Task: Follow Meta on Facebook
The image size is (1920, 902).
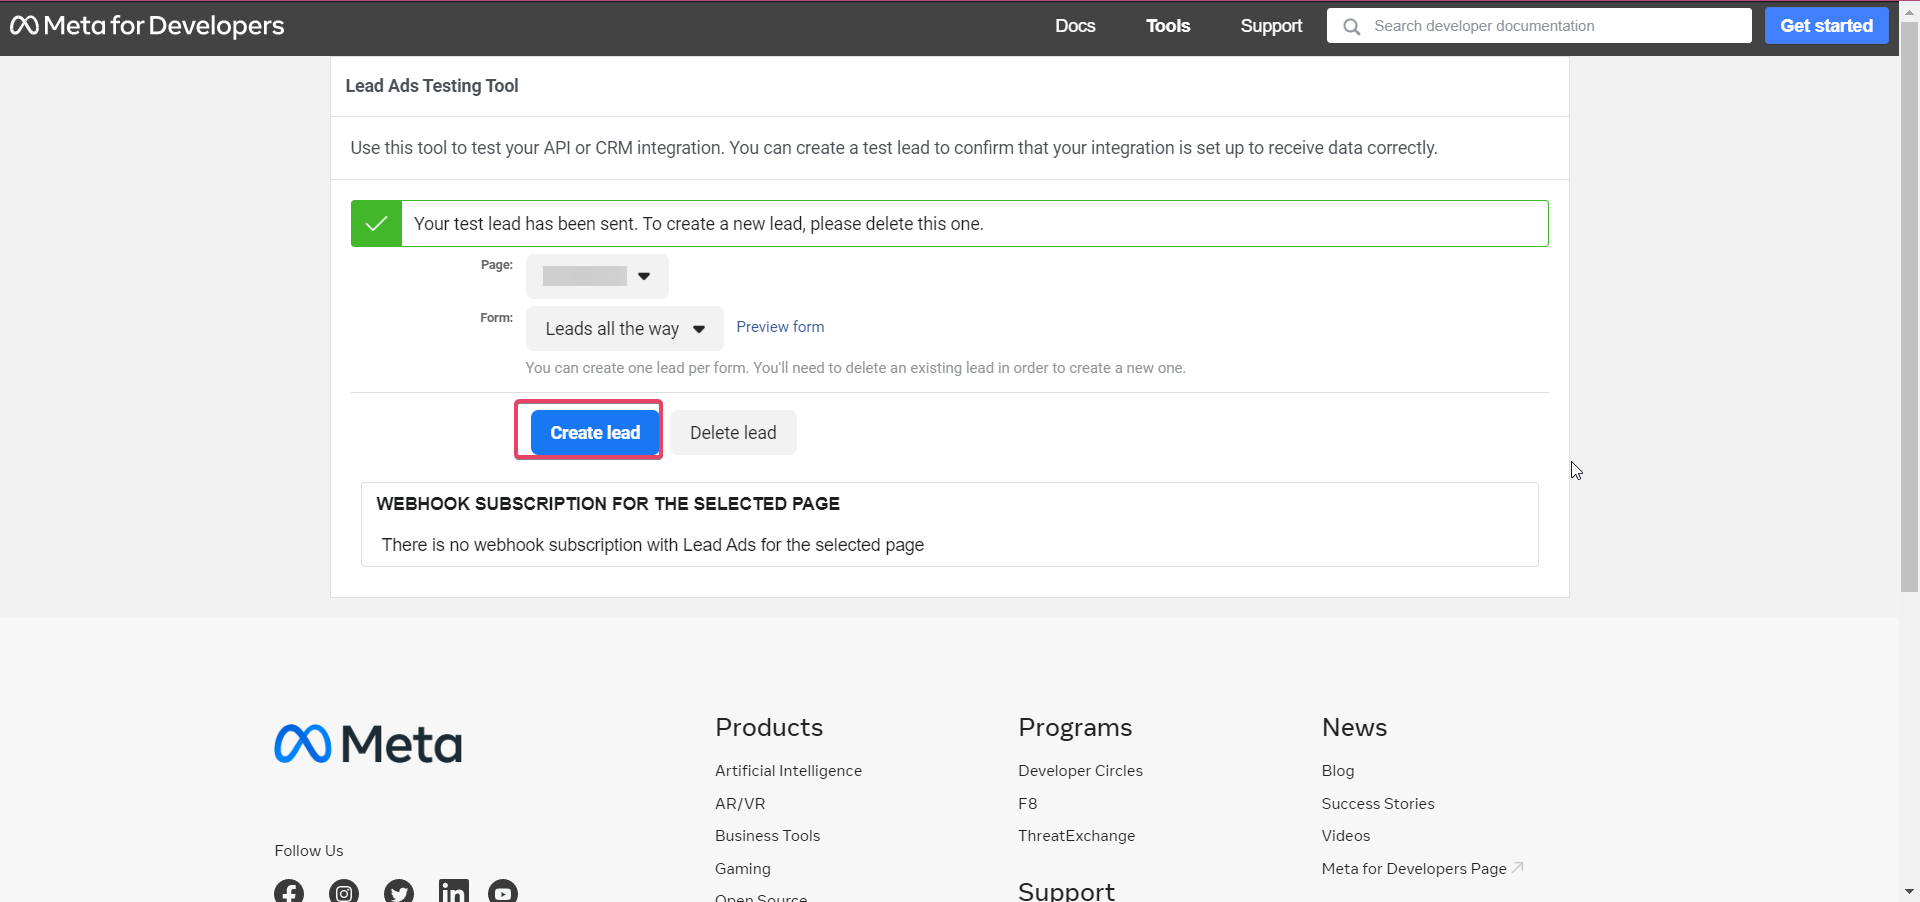Action: click(x=288, y=891)
